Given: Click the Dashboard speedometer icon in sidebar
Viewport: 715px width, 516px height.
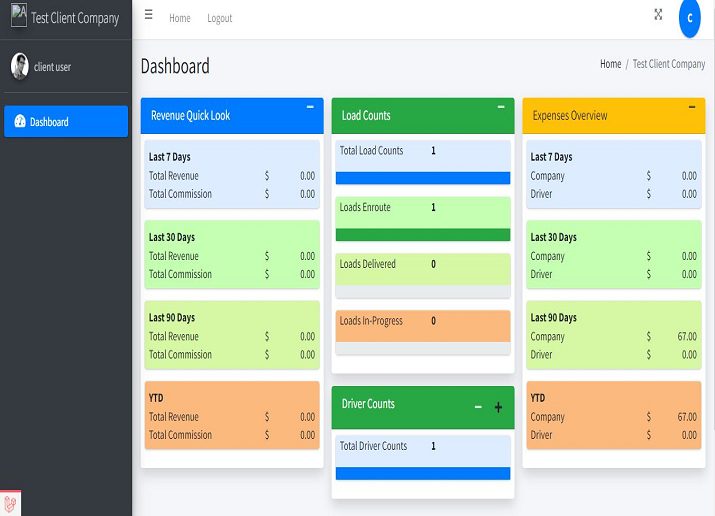Looking at the screenshot, I should point(19,122).
